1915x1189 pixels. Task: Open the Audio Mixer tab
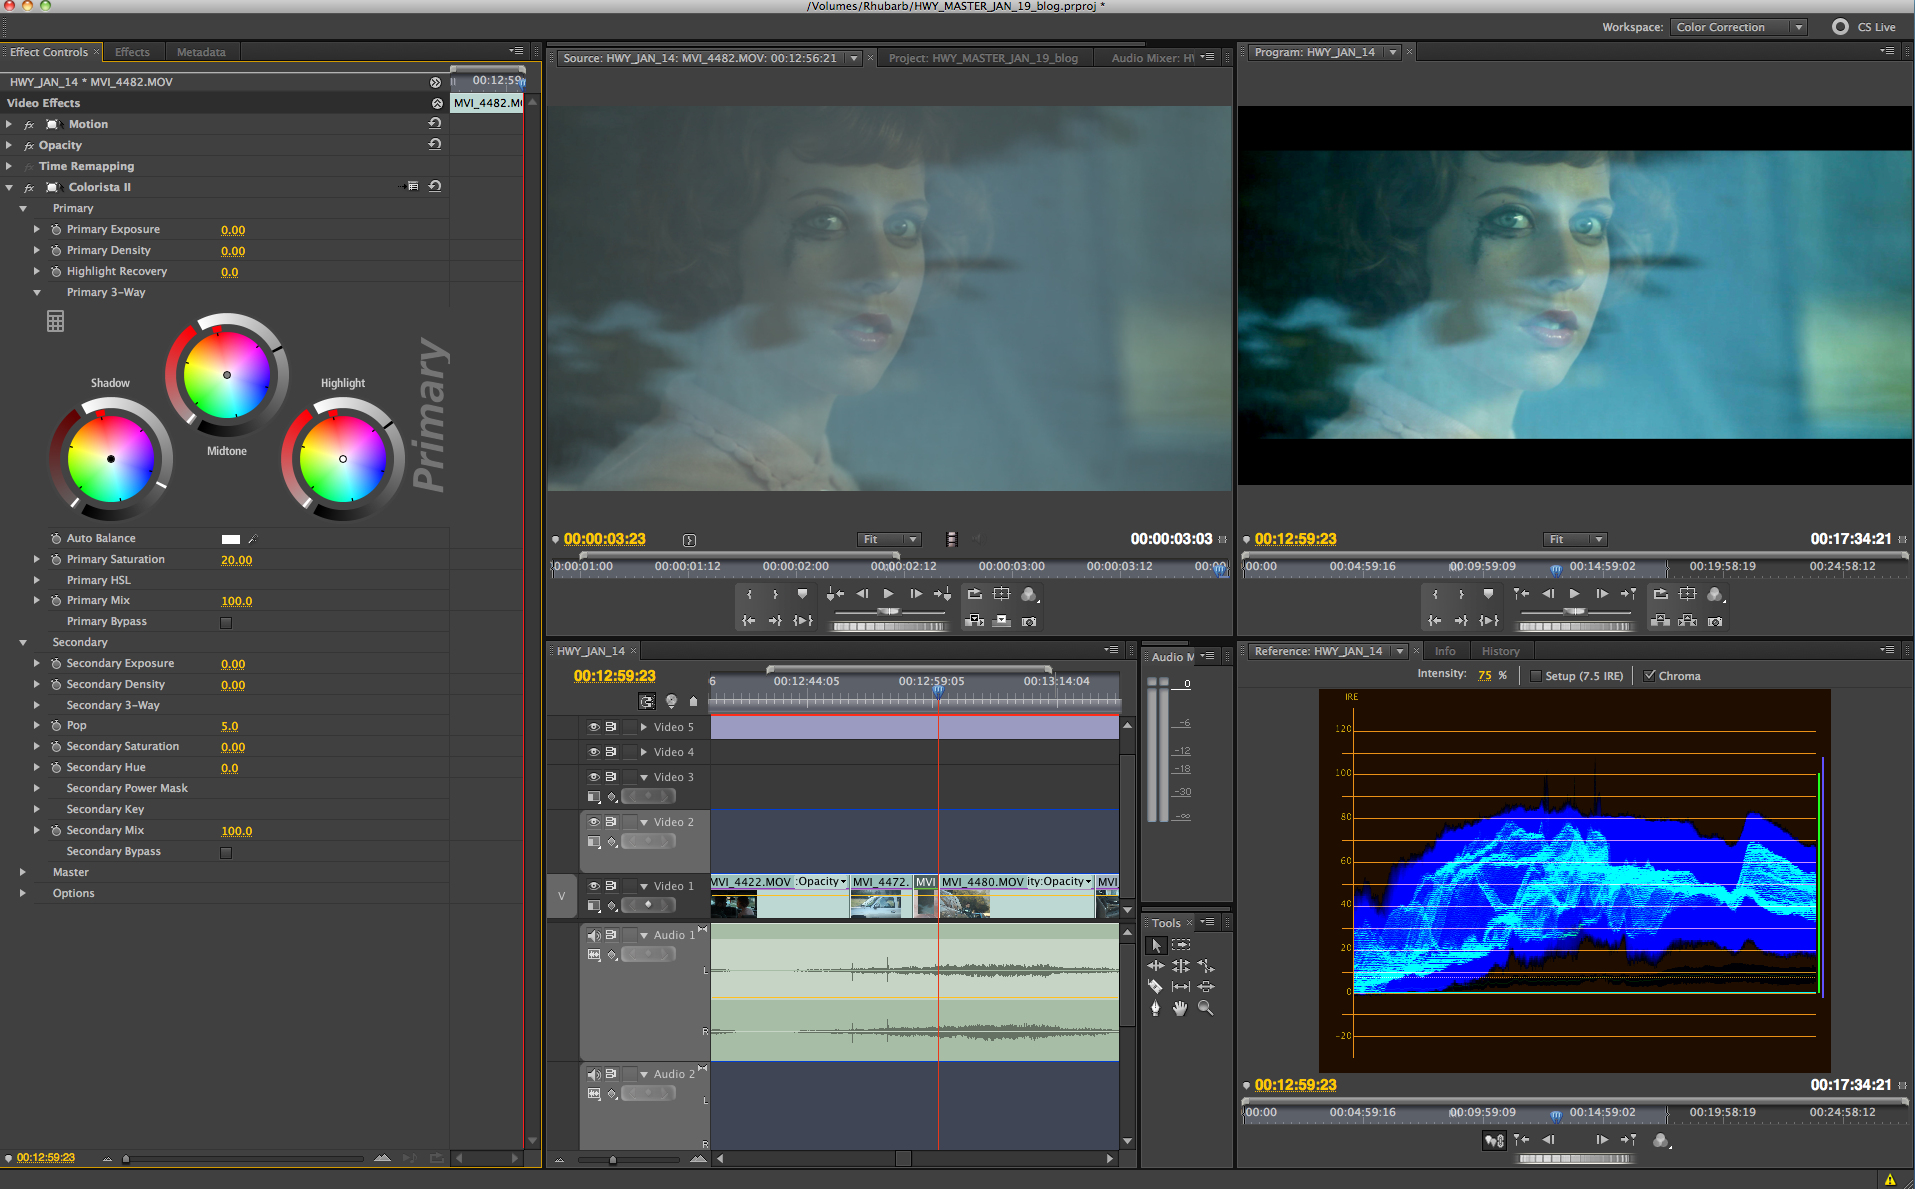(1152, 58)
